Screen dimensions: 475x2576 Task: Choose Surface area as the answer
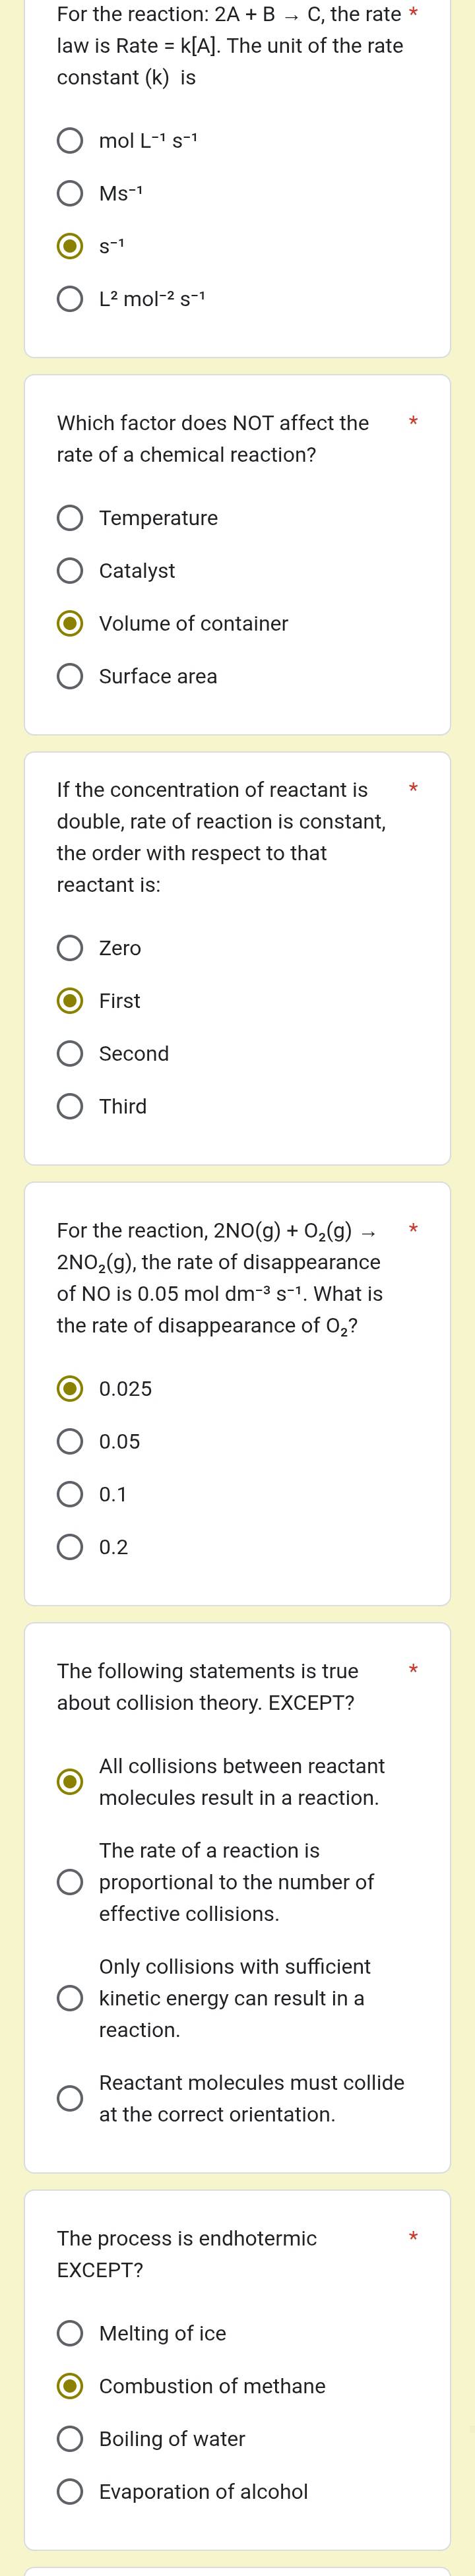70,676
